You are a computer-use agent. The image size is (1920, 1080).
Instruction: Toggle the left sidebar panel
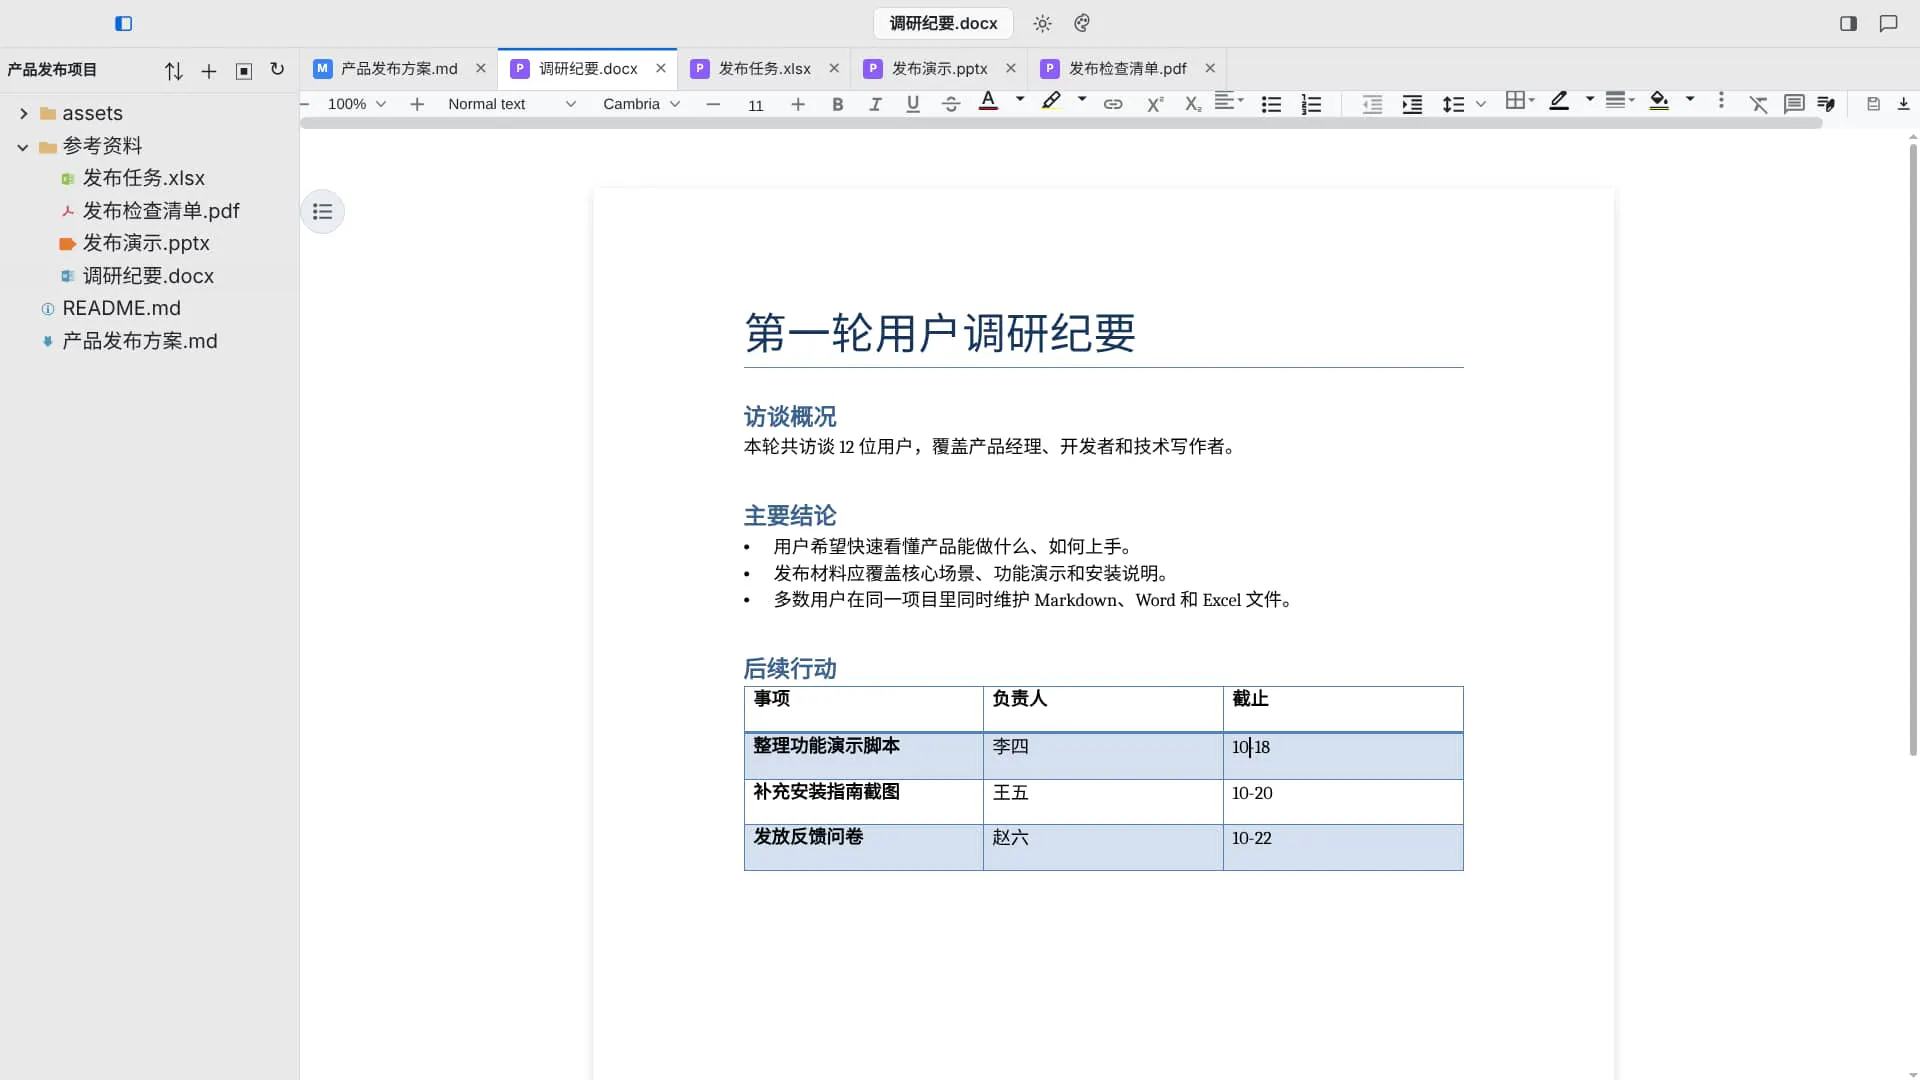click(x=123, y=23)
